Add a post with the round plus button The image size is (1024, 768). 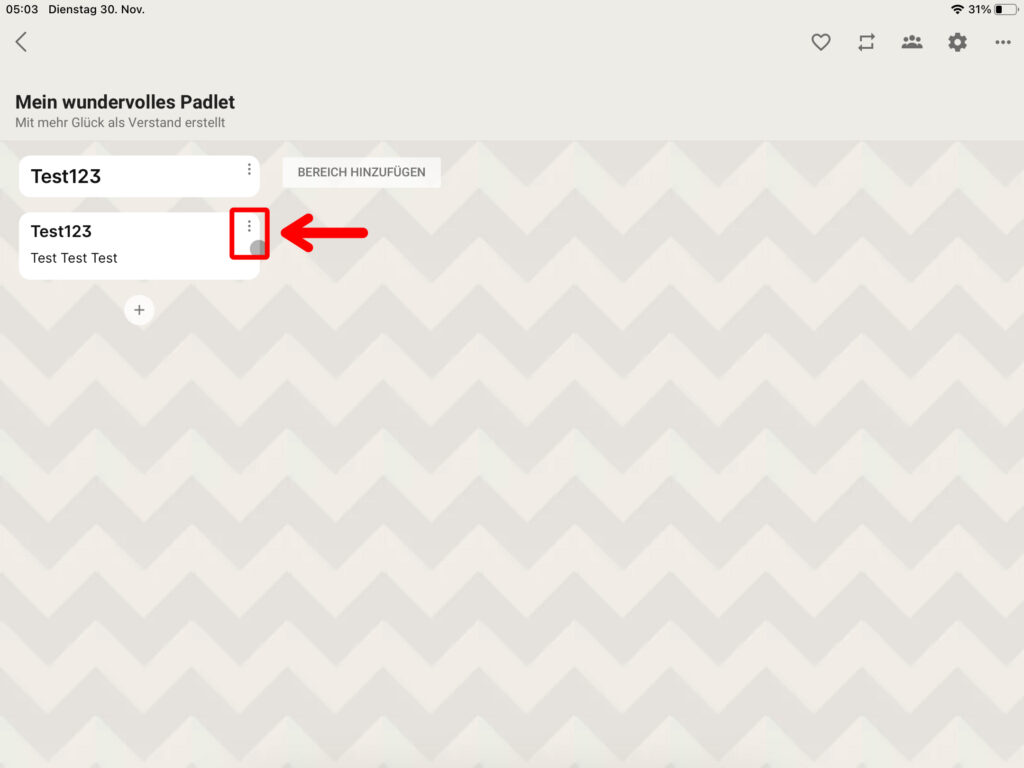pyautogui.click(x=139, y=310)
